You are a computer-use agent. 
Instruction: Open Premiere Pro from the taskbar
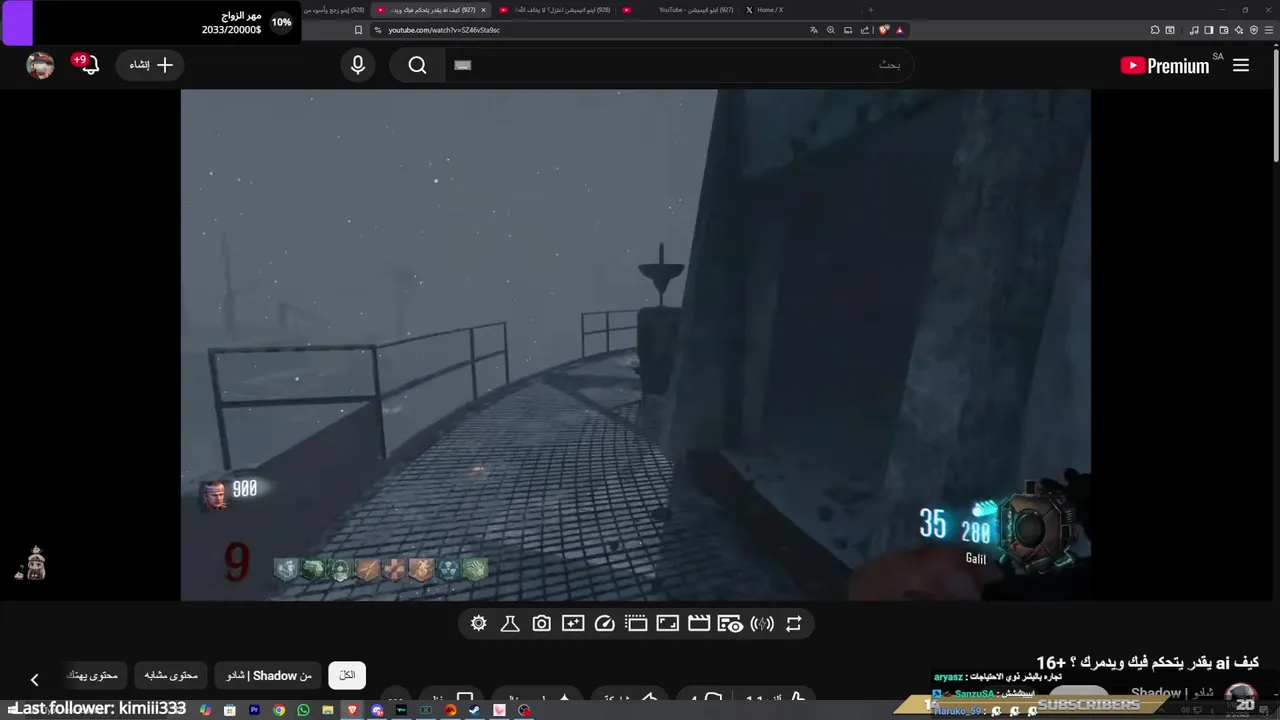pos(254,710)
